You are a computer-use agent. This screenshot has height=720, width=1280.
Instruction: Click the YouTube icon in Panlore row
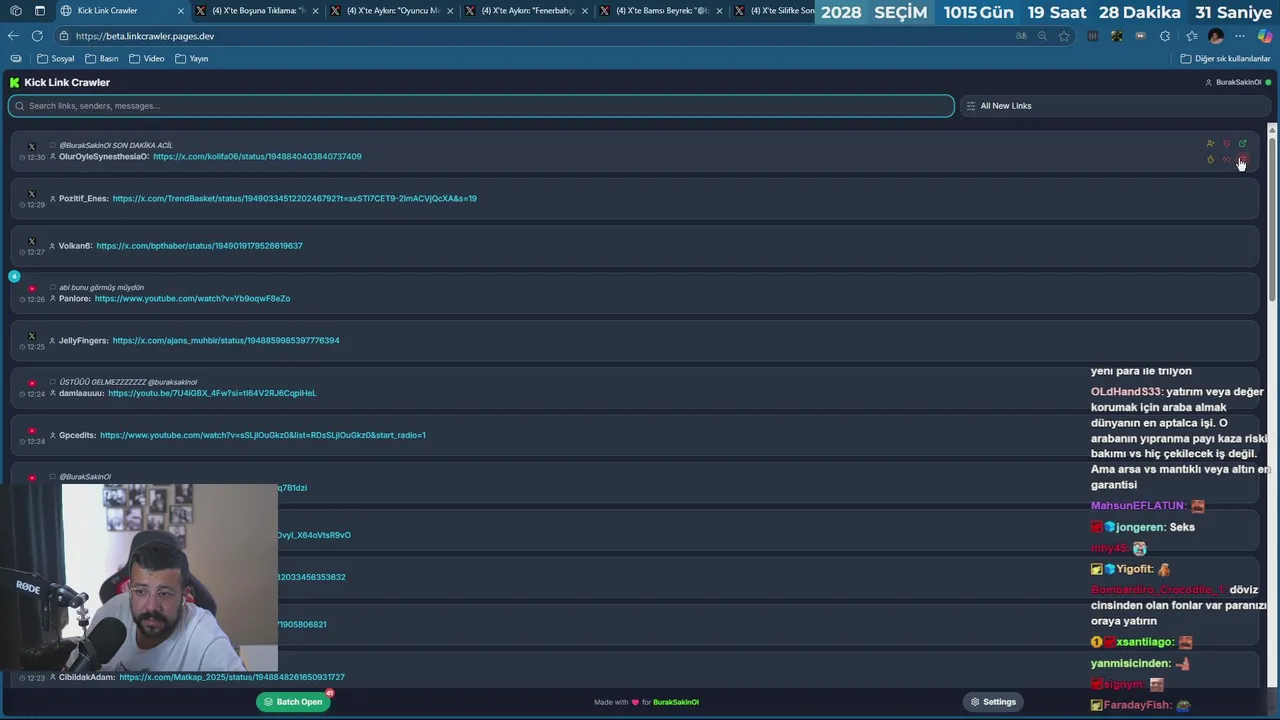coord(32,289)
